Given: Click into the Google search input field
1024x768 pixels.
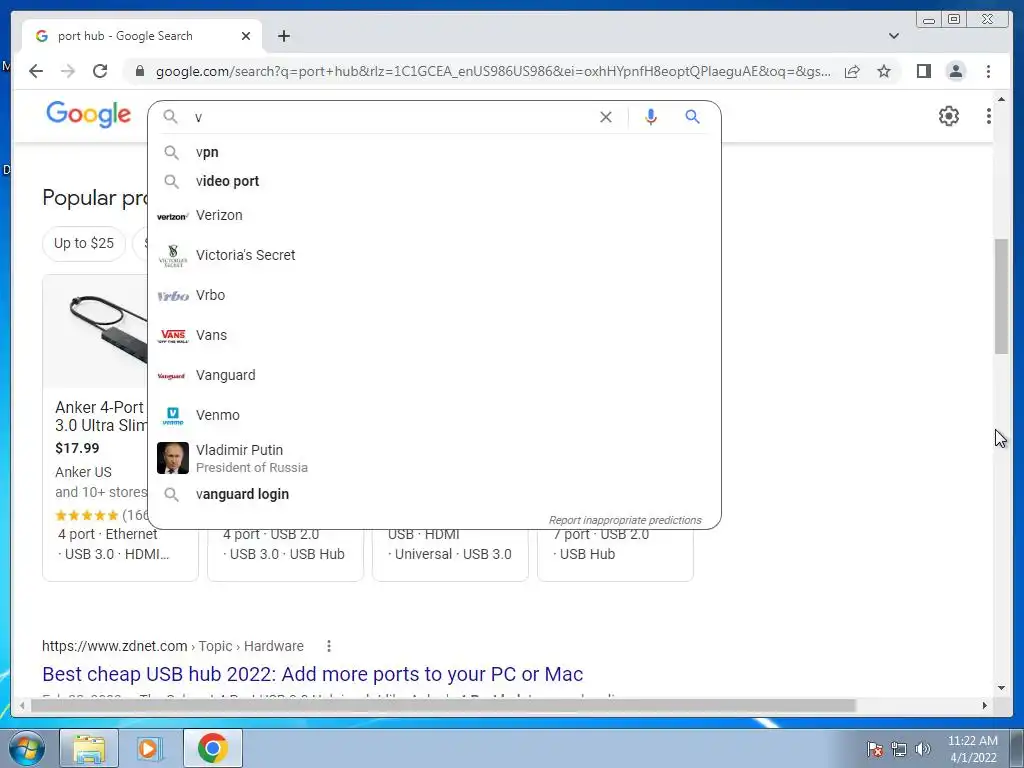Looking at the screenshot, I should (x=392, y=117).
